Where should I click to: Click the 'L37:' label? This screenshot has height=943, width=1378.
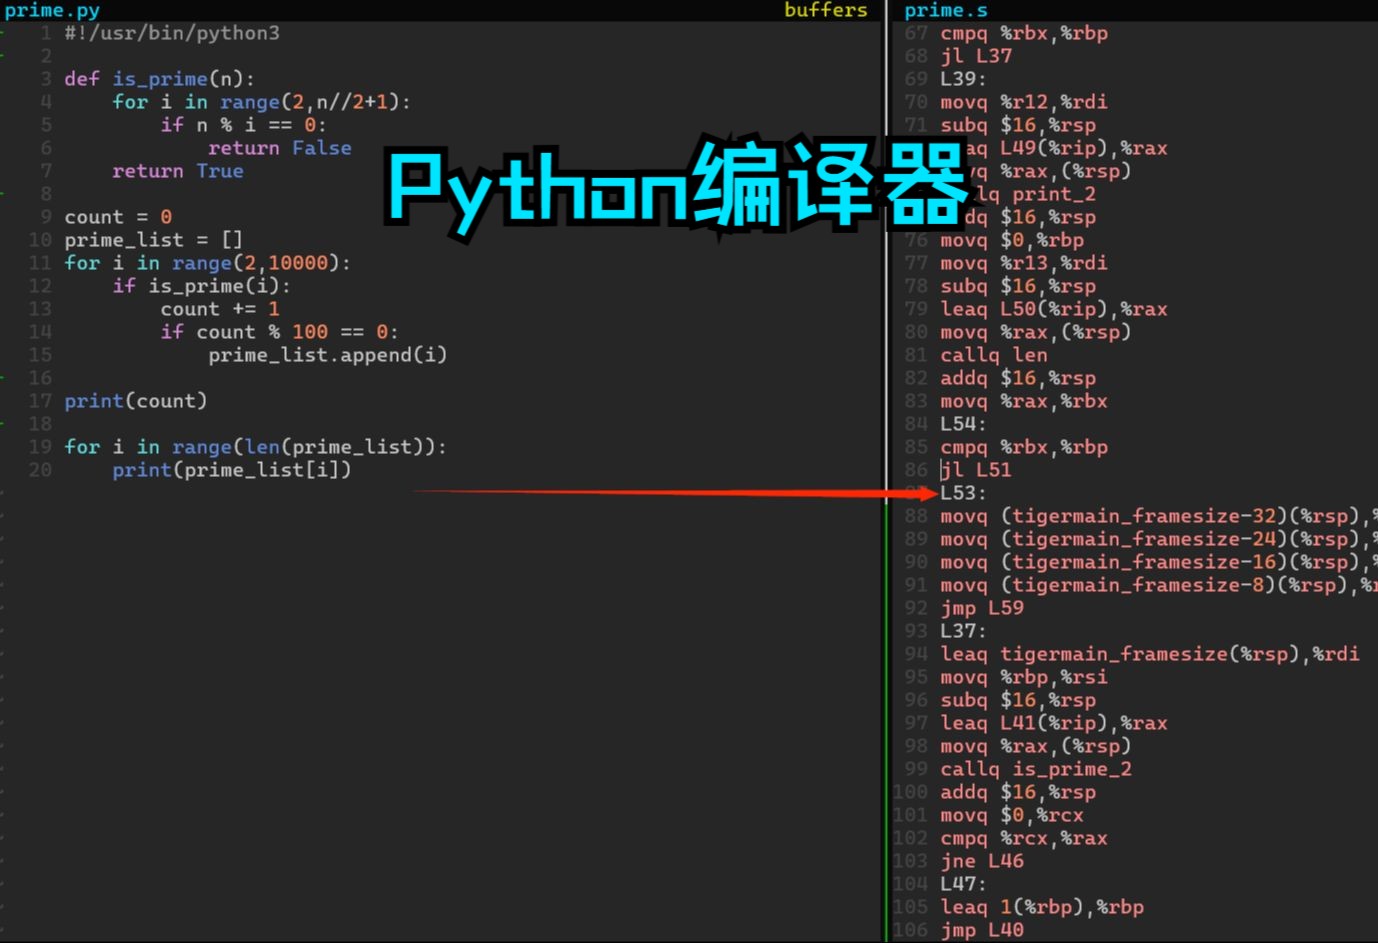tap(963, 631)
